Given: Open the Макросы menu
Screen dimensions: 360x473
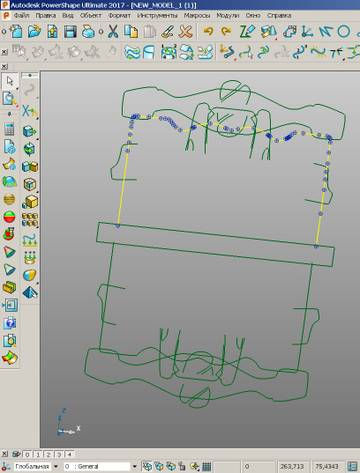Looking at the screenshot, I should click(197, 15).
